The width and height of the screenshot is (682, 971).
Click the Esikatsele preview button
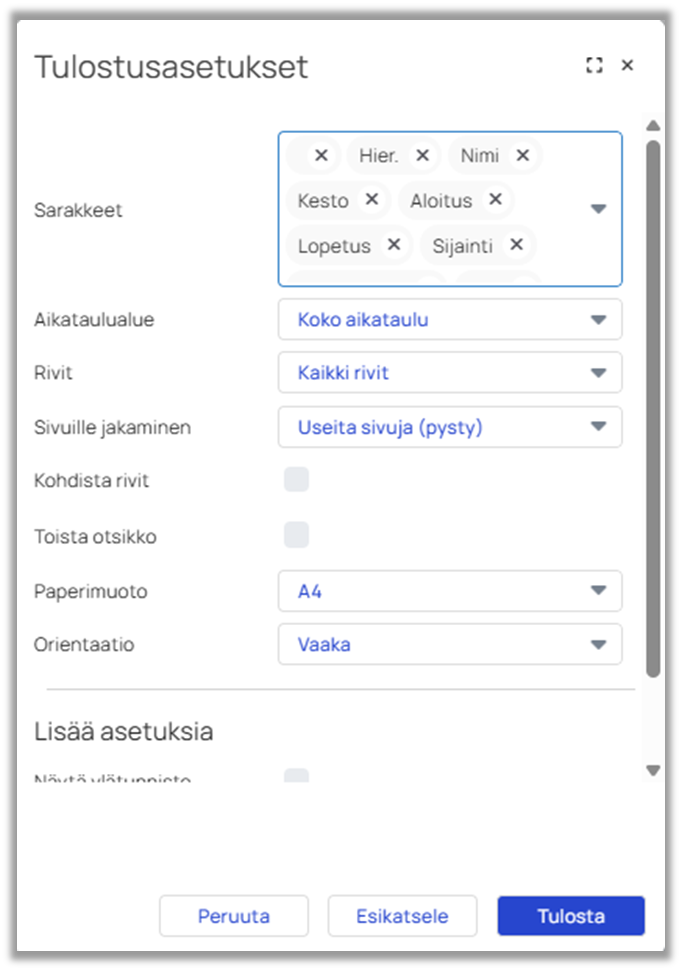pyautogui.click(x=402, y=916)
